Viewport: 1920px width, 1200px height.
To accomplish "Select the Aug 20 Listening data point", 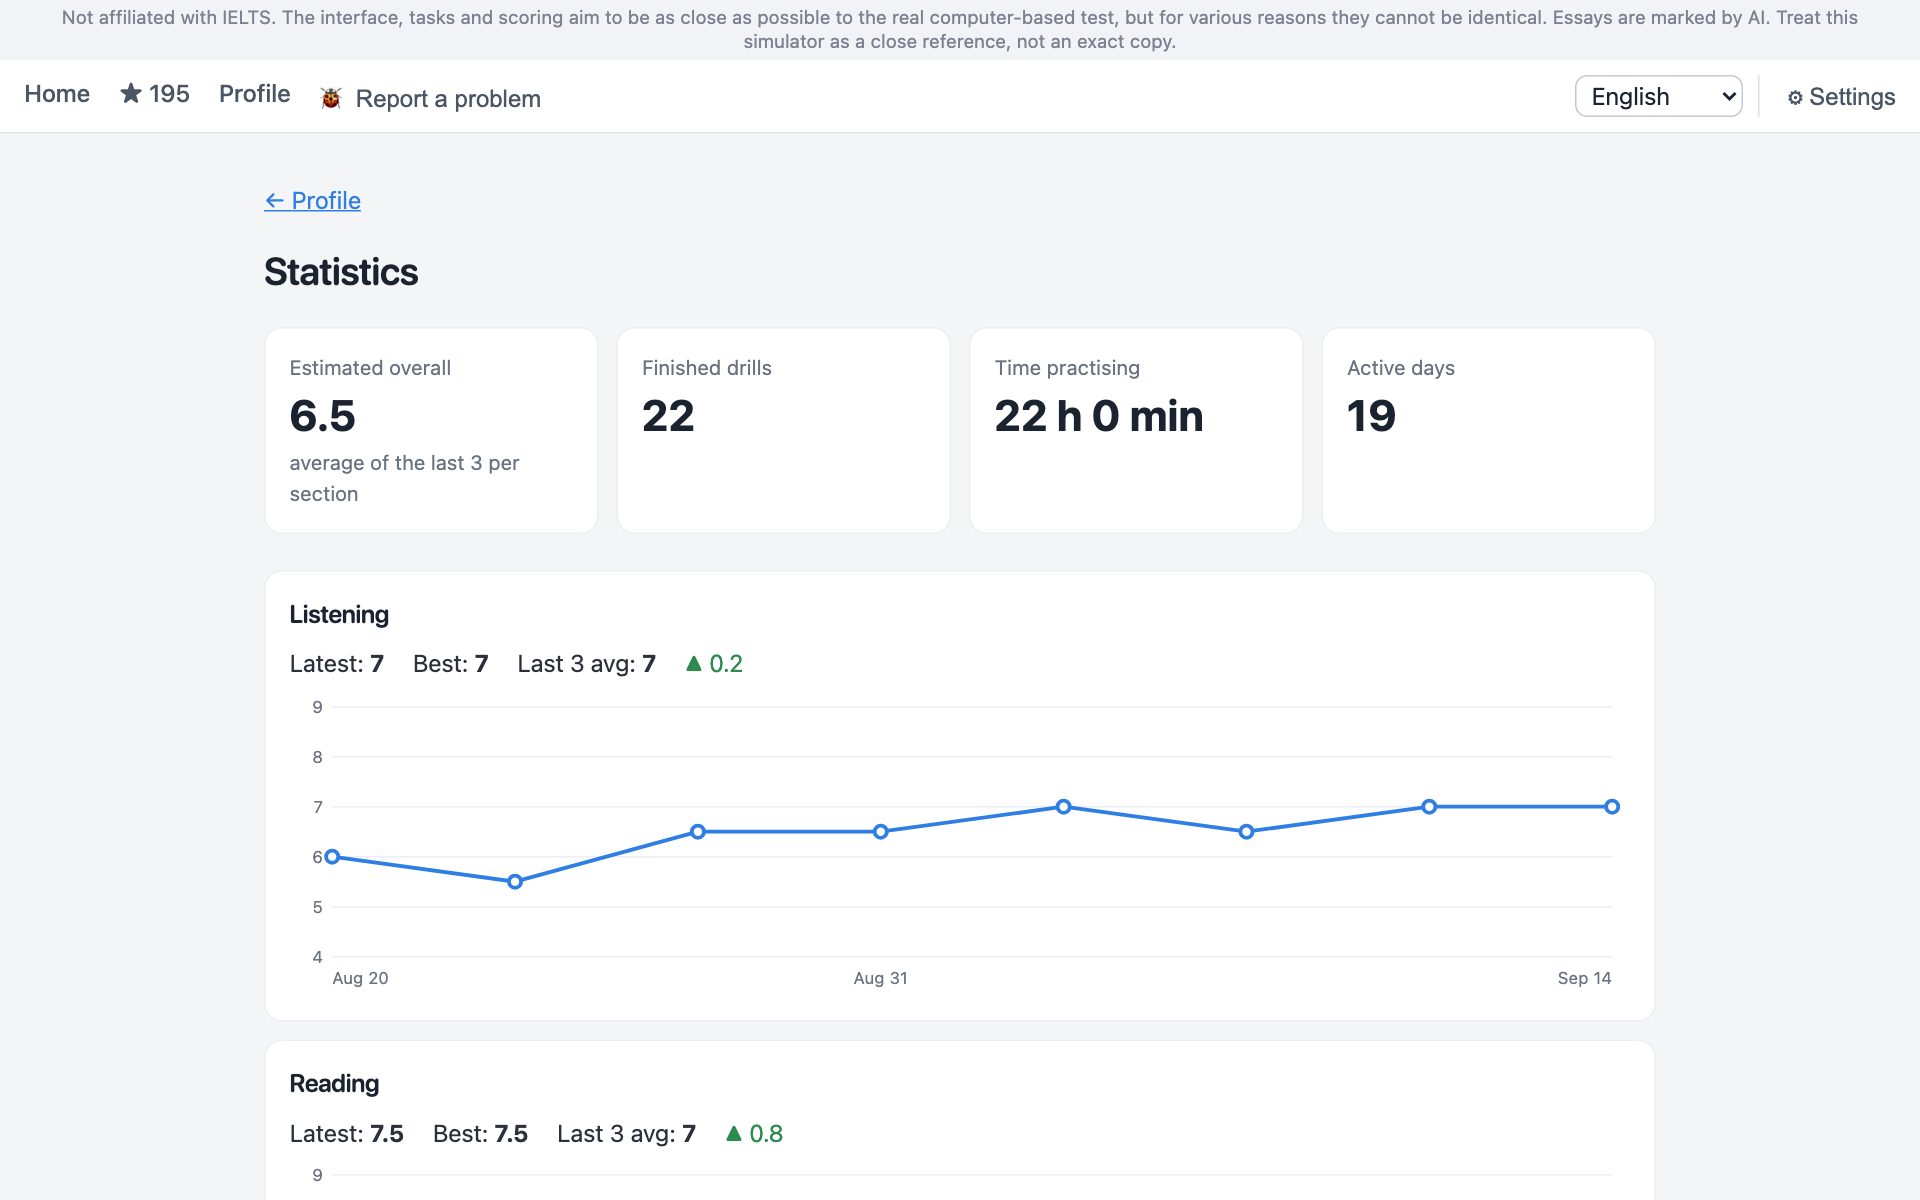I will pyautogui.click(x=332, y=857).
